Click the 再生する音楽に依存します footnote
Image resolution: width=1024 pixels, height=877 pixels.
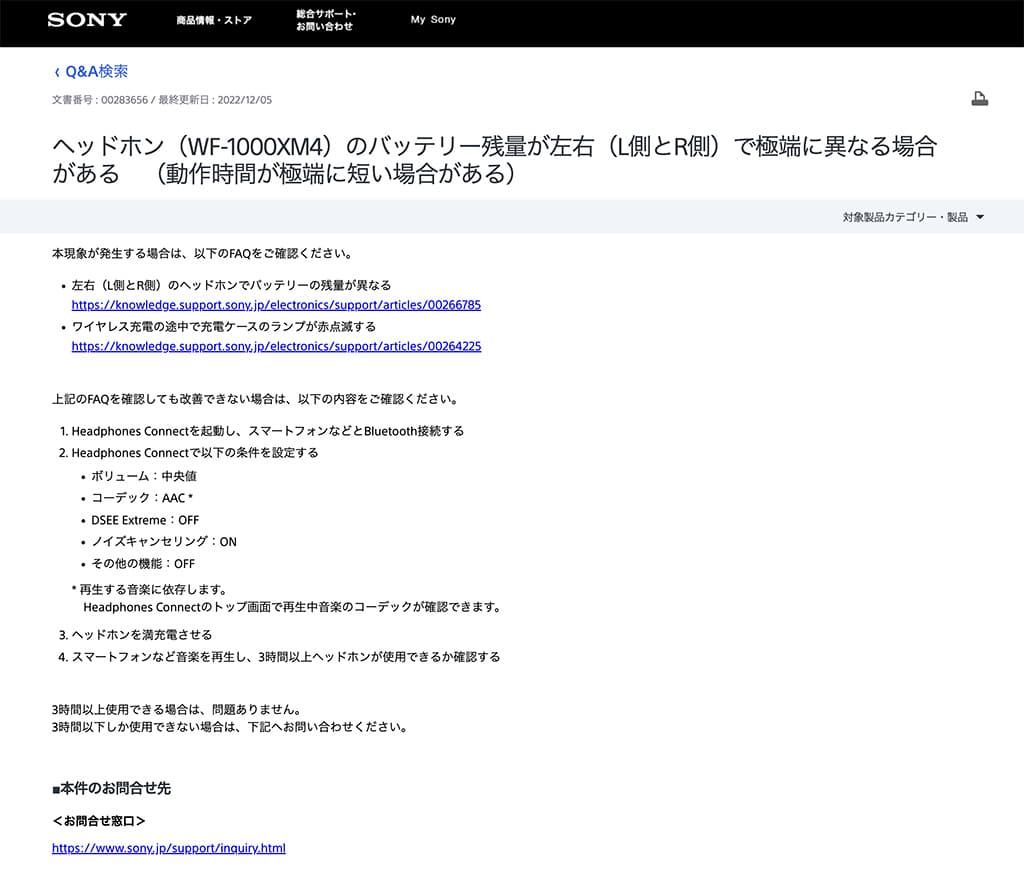tap(150, 590)
